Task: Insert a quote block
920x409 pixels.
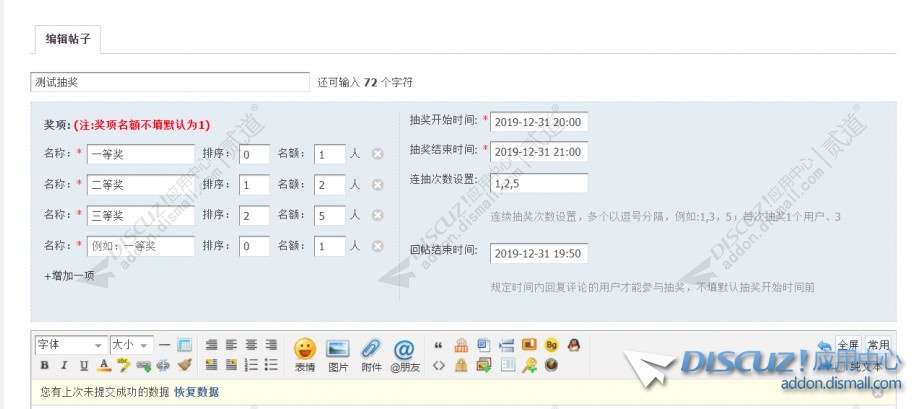Action: pyautogui.click(x=438, y=345)
